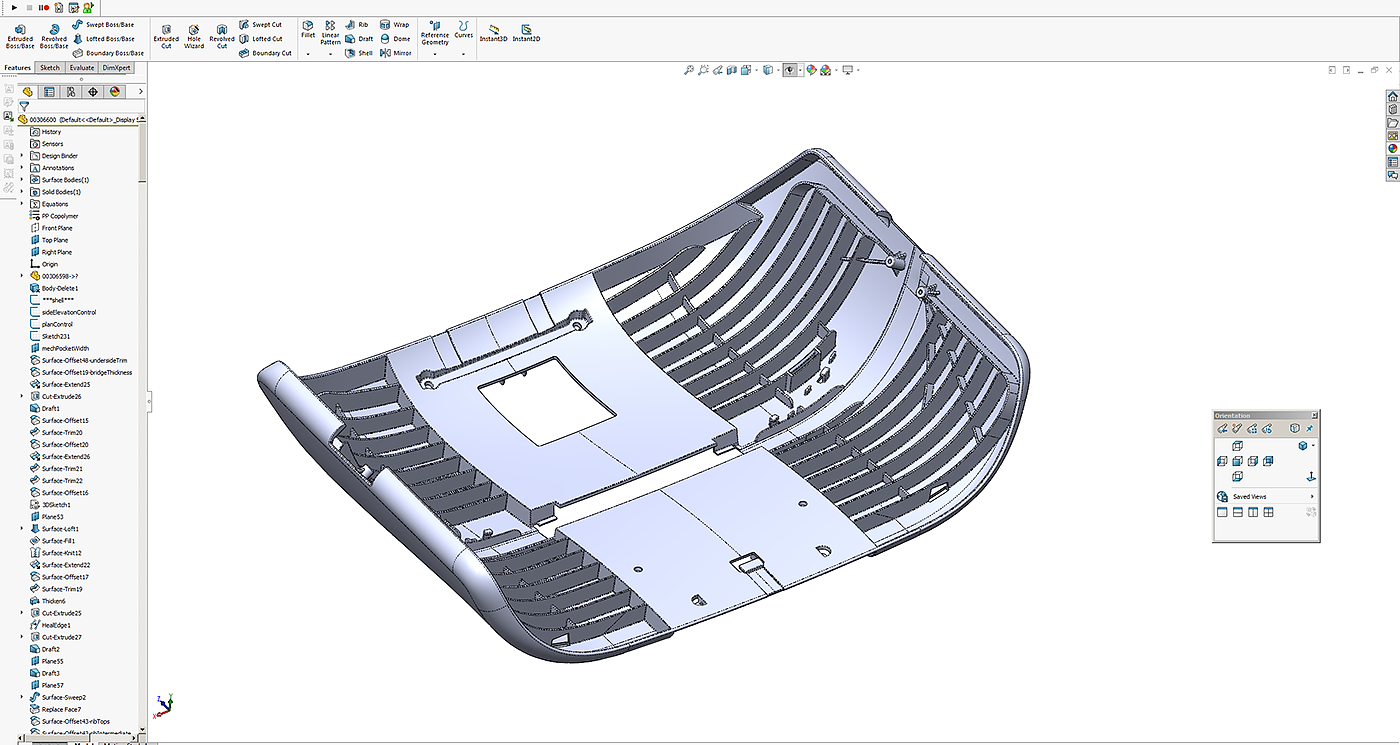The image size is (1400, 745).
Task: Expand the Saved Views submenu arrow
Action: click(x=1312, y=496)
